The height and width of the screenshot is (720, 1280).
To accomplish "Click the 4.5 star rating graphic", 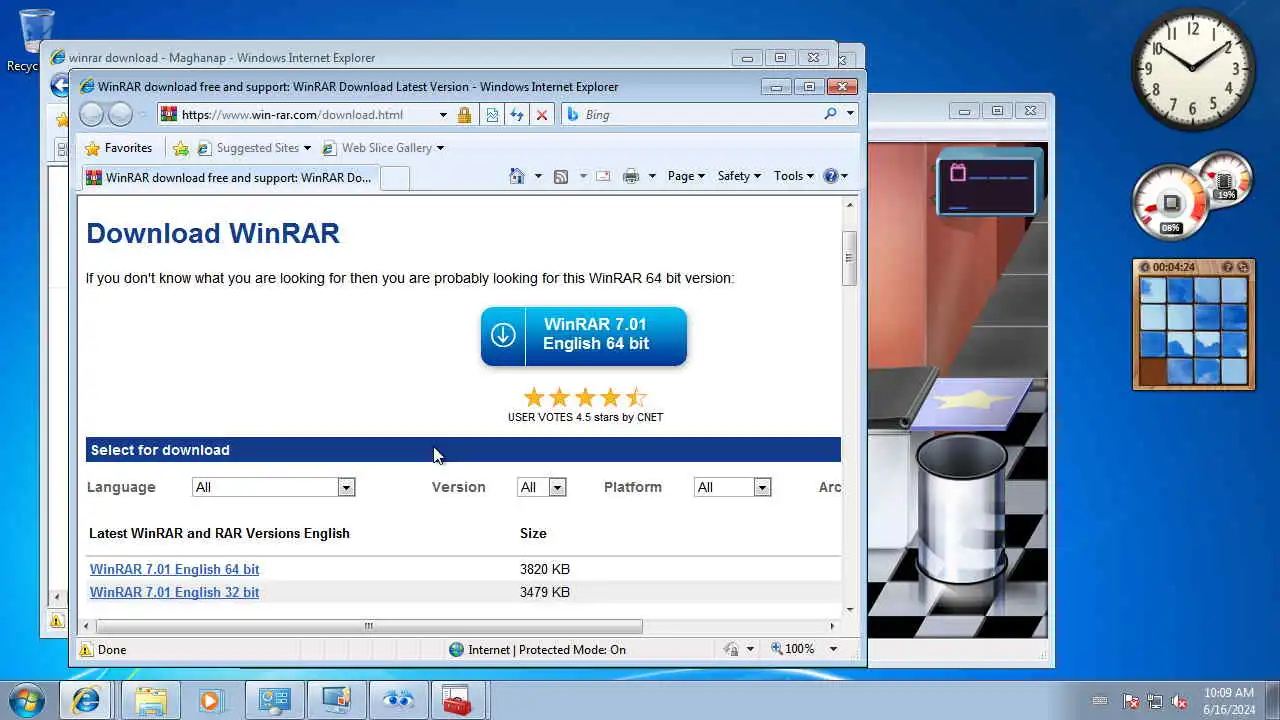I will click(586, 398).
